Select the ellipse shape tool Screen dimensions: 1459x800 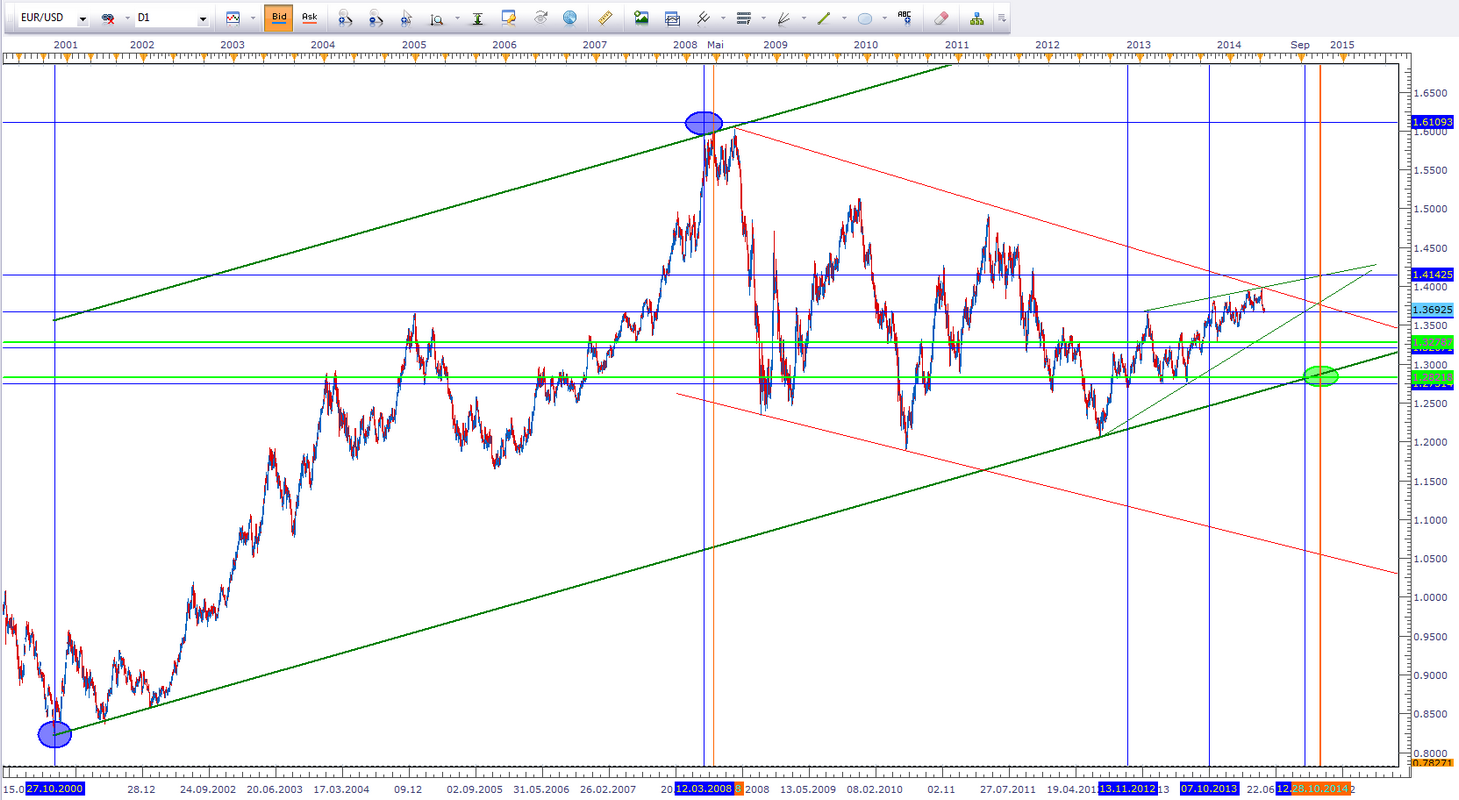point(865,18)
